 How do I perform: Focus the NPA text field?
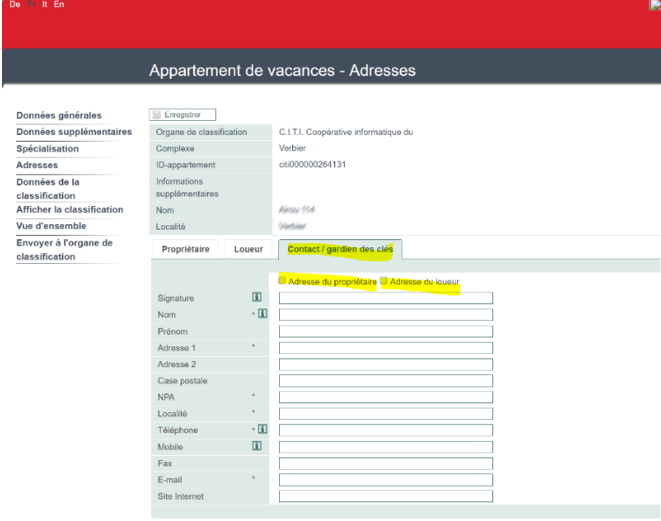pos(385,397)
